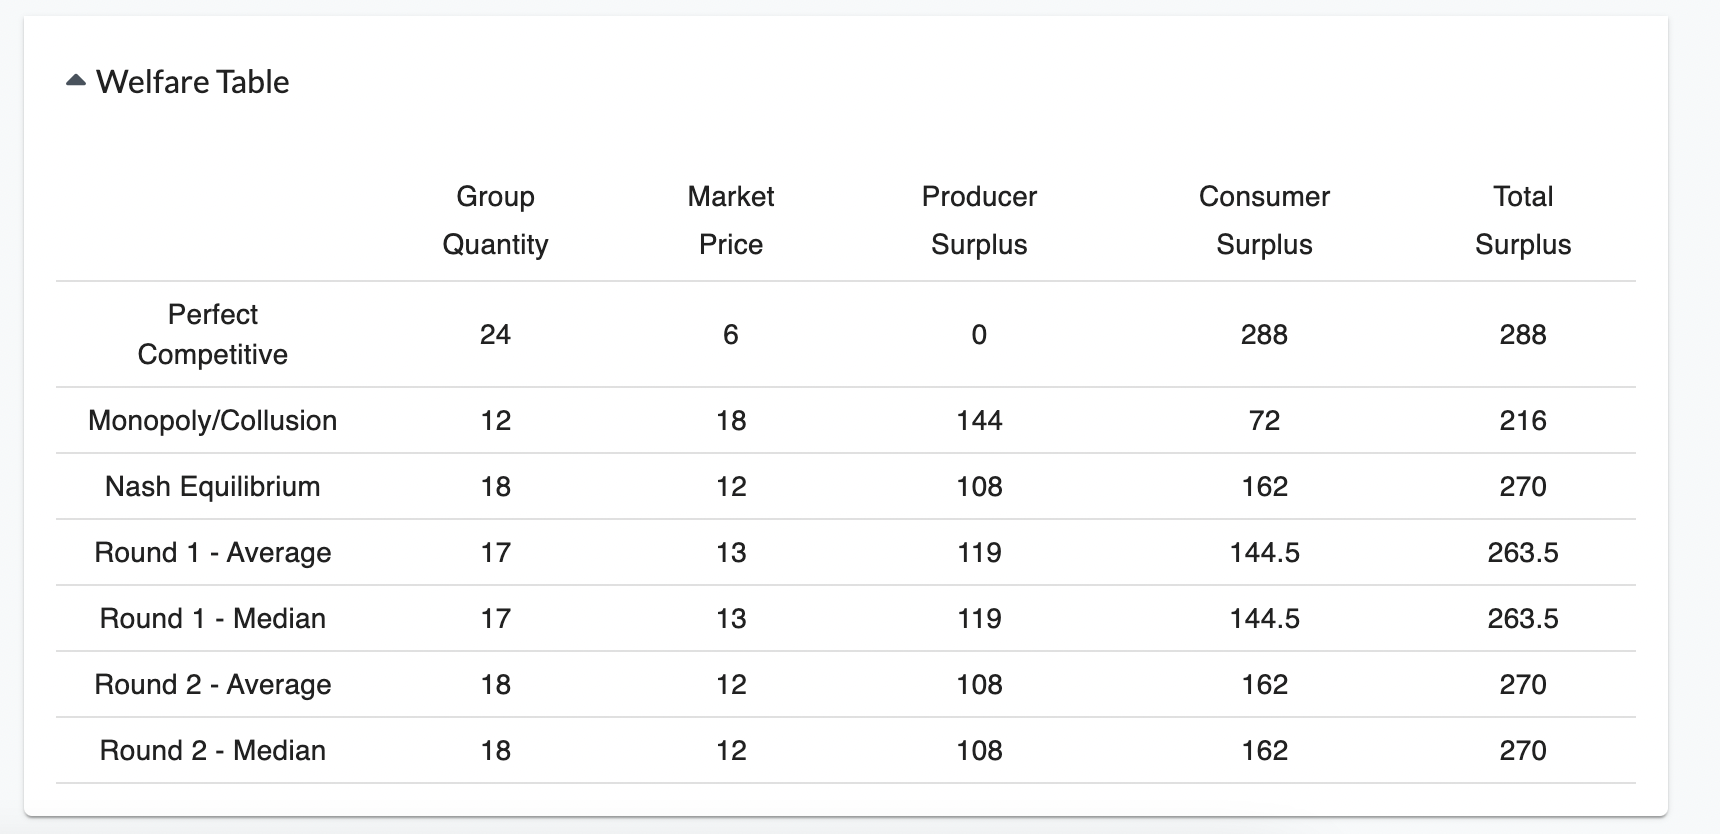The image size is (1720, 834).
Task: Click Perfect Competitive group quantity 24
Action: tap(495, 334)
